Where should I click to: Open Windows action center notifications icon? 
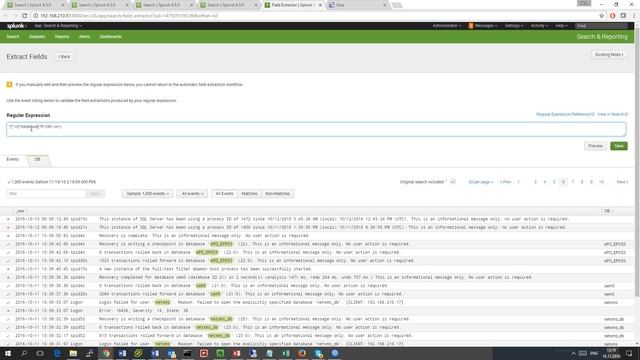[629, 353]
